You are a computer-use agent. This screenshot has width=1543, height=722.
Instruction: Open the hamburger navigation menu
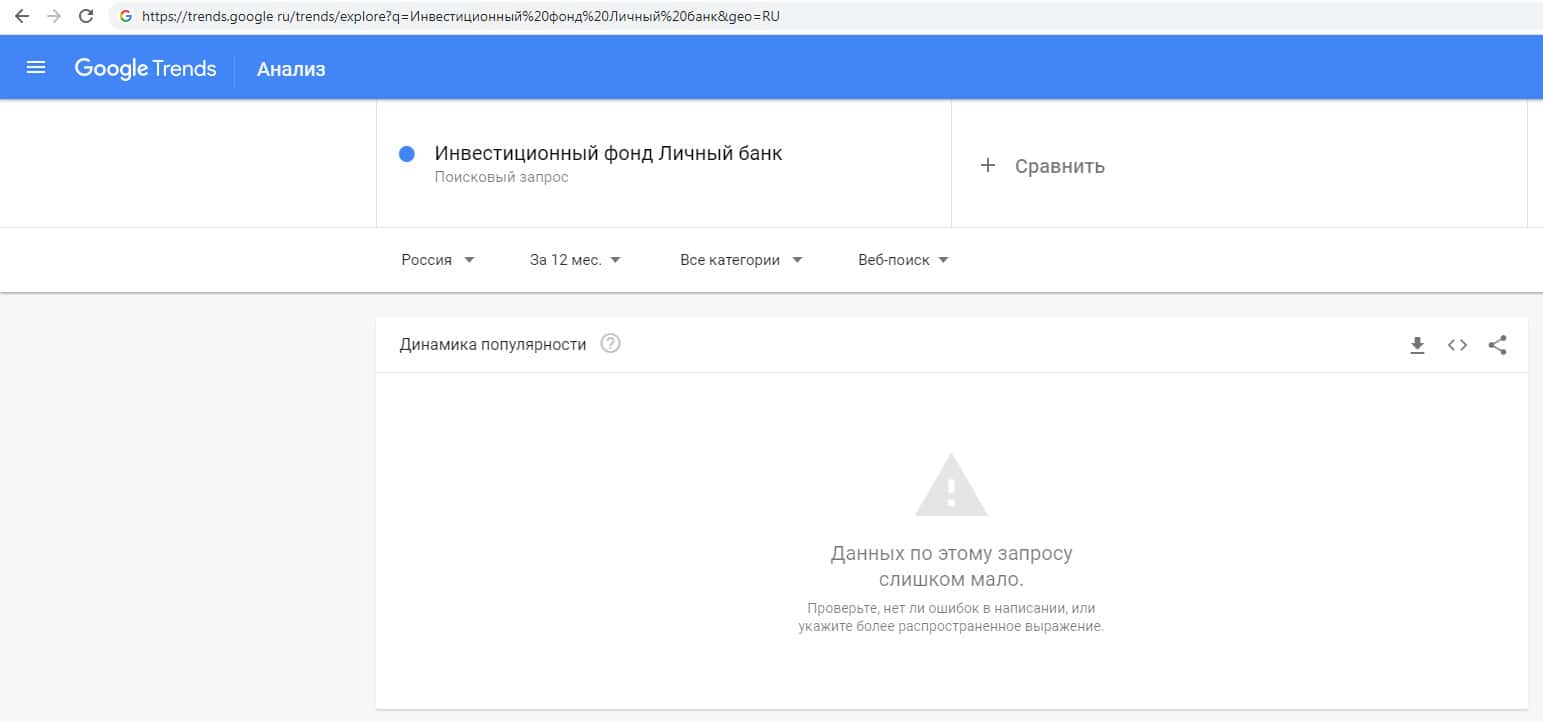click(x=36, y=68)
